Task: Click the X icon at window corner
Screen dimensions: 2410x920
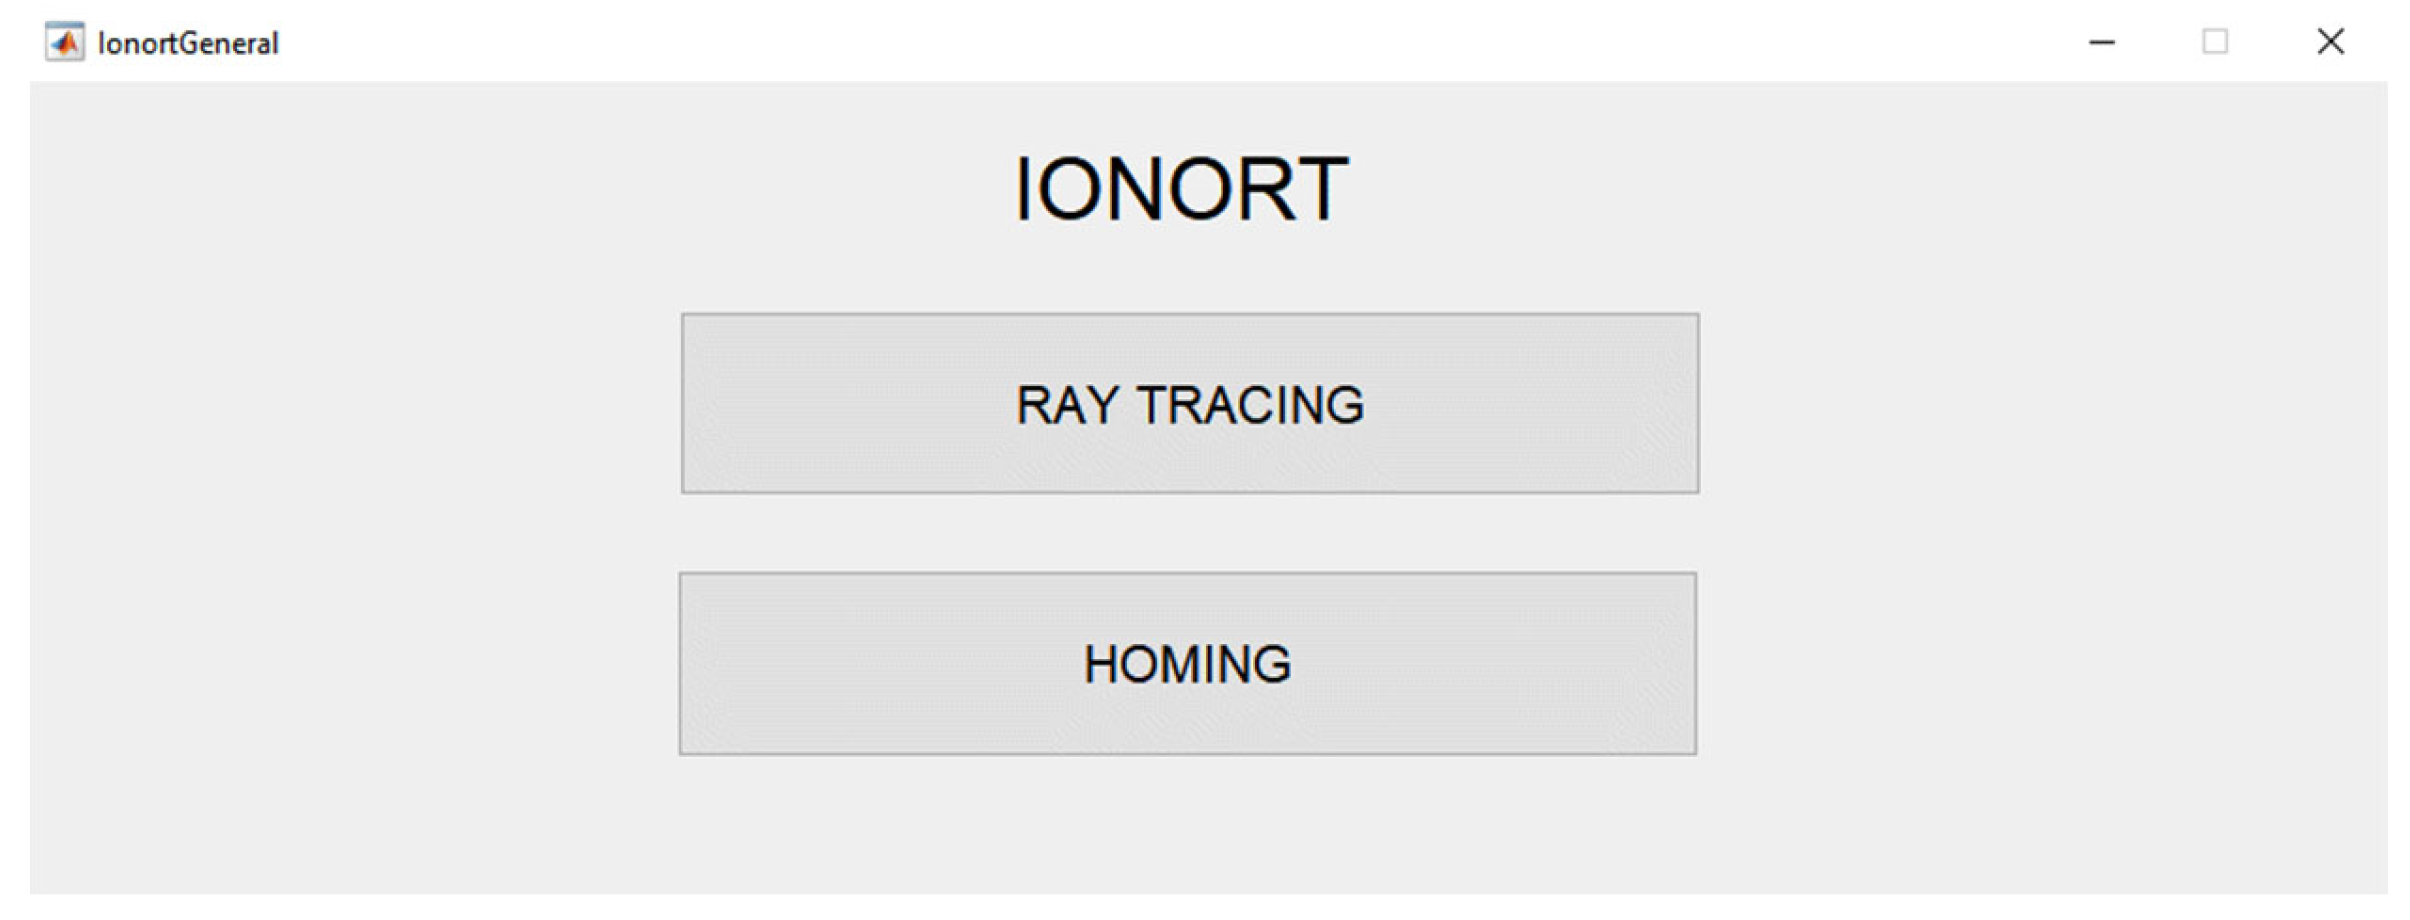Action: pyautogui.click(x=2330, y=42)
